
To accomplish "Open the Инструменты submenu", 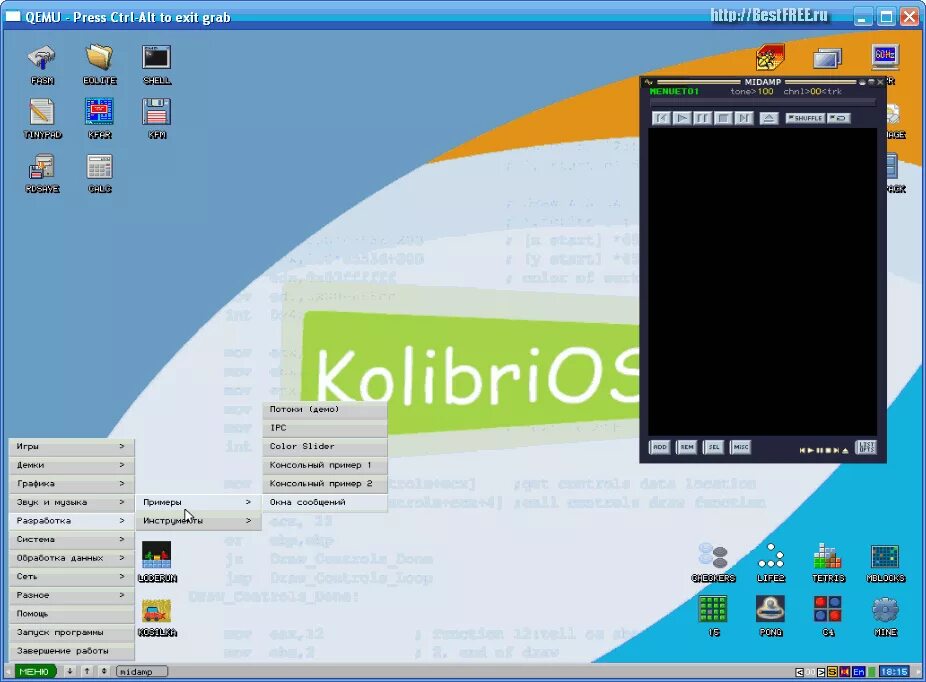I will click(198, 521).
